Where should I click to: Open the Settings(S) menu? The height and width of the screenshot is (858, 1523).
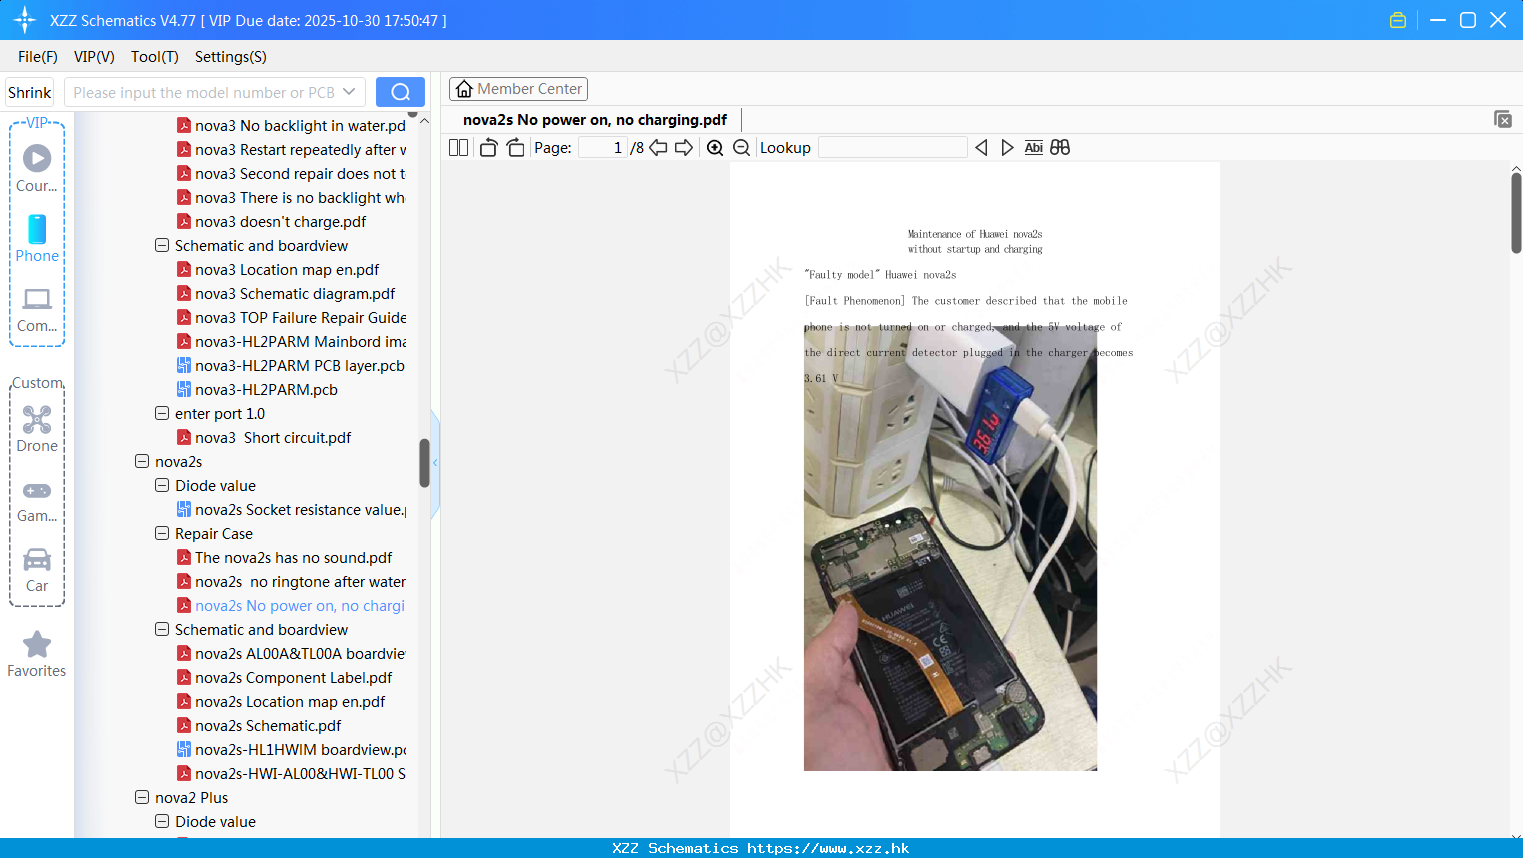(231, 57)
